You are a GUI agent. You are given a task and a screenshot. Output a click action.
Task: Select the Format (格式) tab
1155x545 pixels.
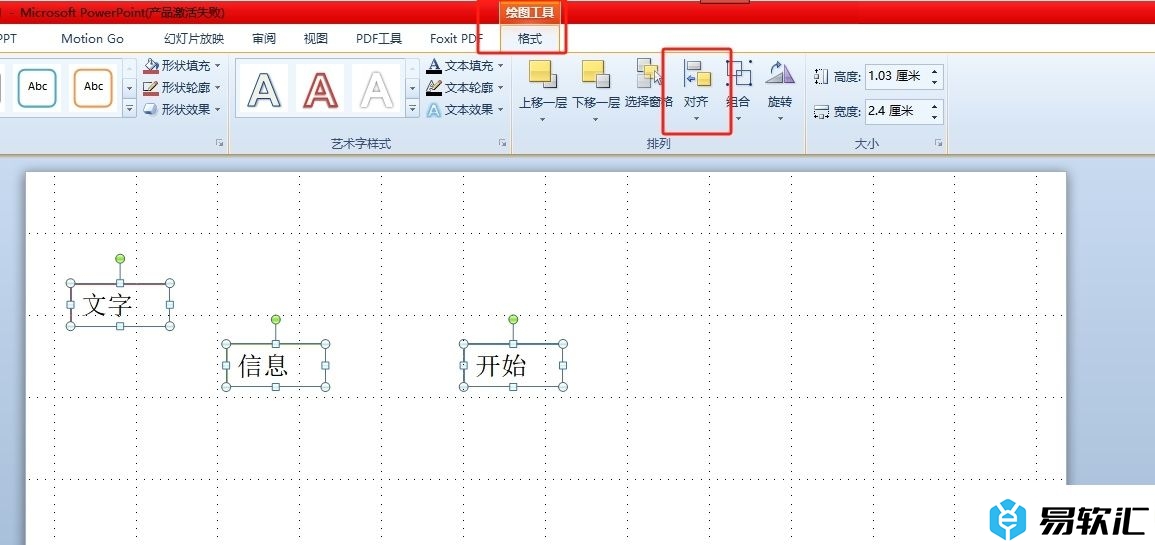pyautogui.click(x=530, y=39)
